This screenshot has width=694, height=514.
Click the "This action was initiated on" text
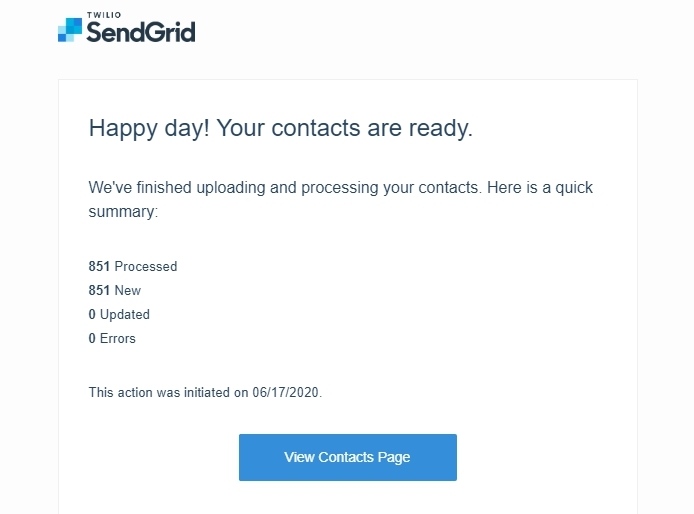pos(168,392)
